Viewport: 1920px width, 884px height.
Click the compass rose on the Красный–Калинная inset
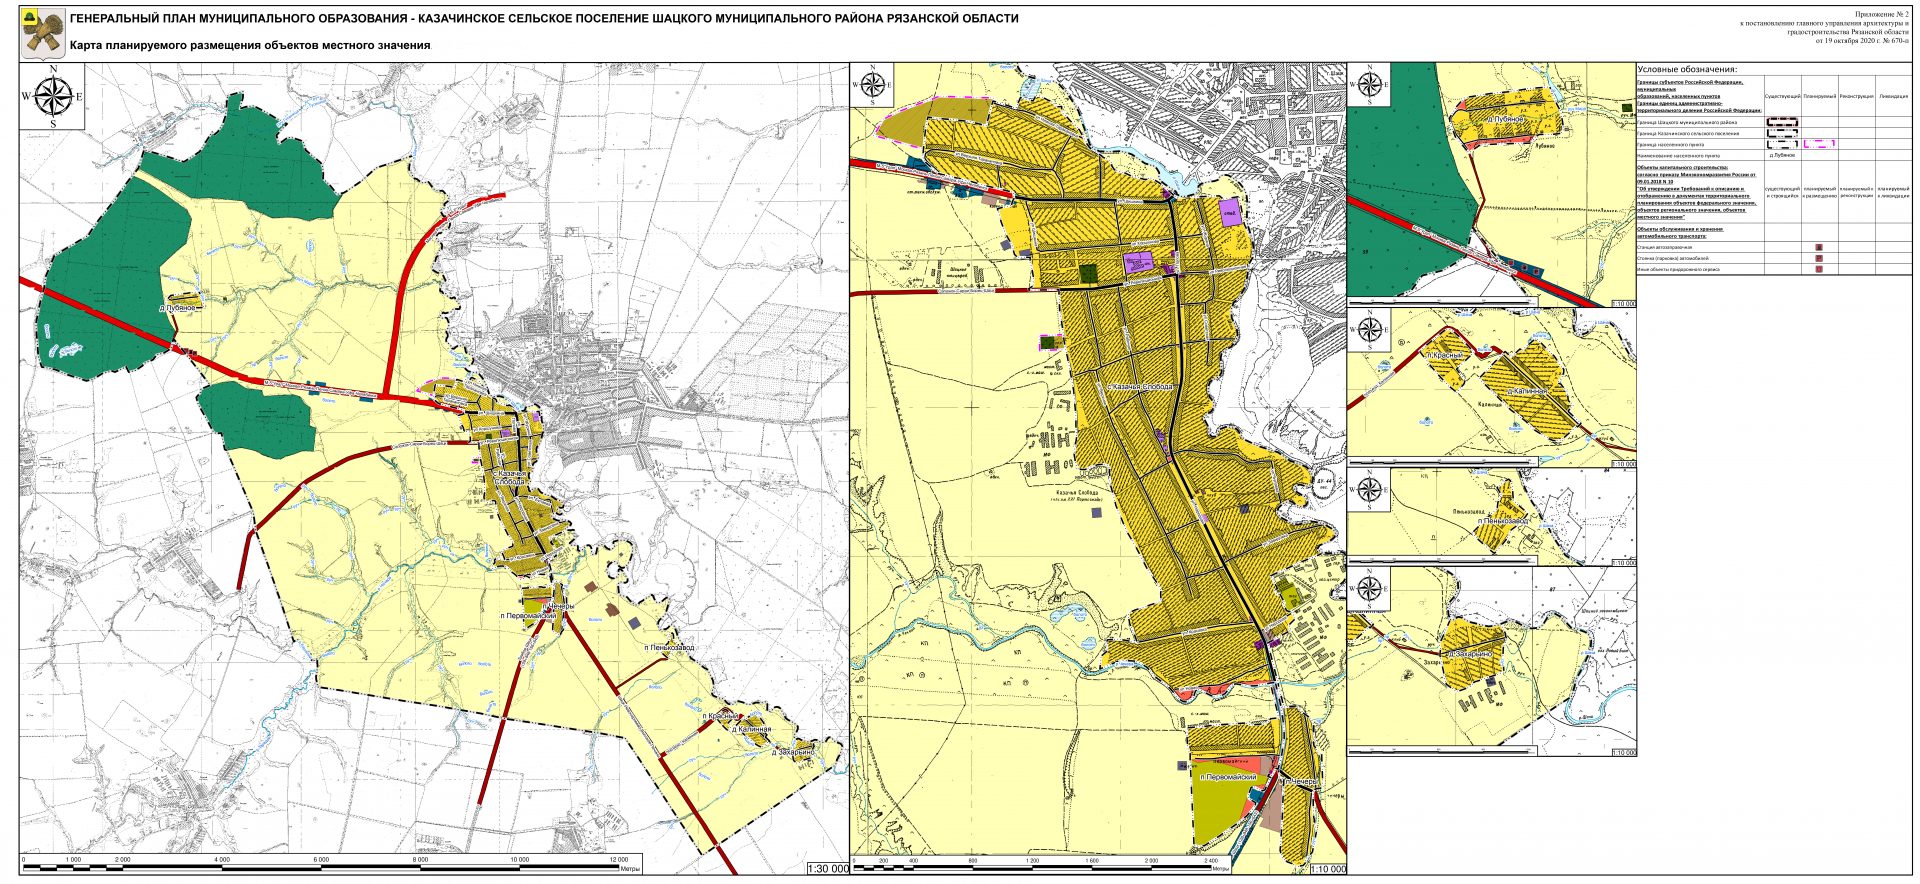(x=1370, y=329)
